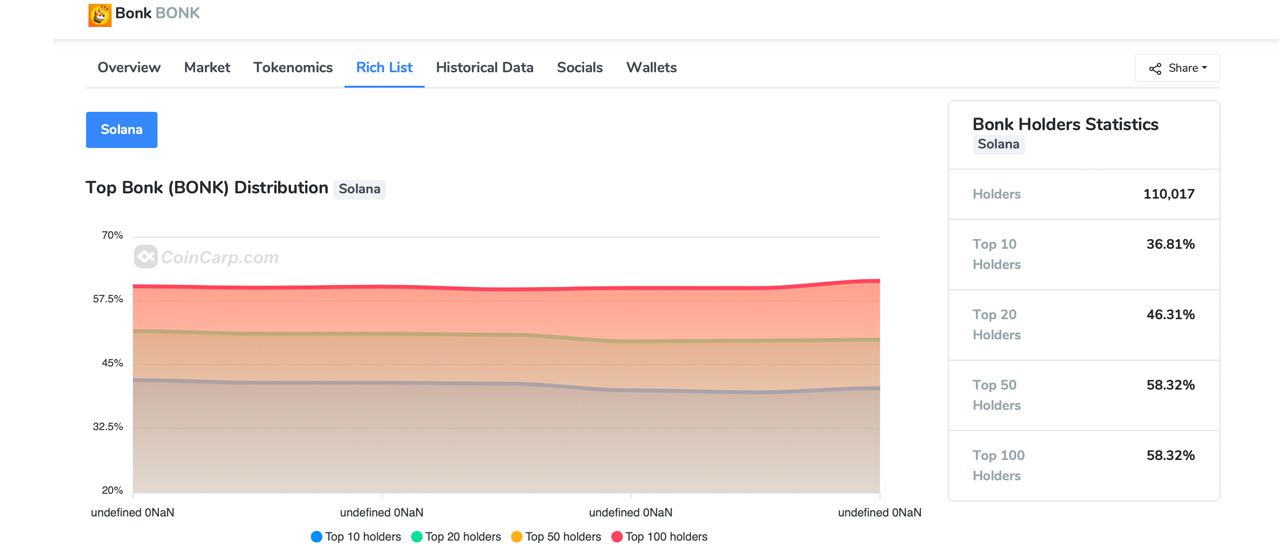
Task: Click the Top Bonk (BONK) Distribution heading
Action: 207,188
